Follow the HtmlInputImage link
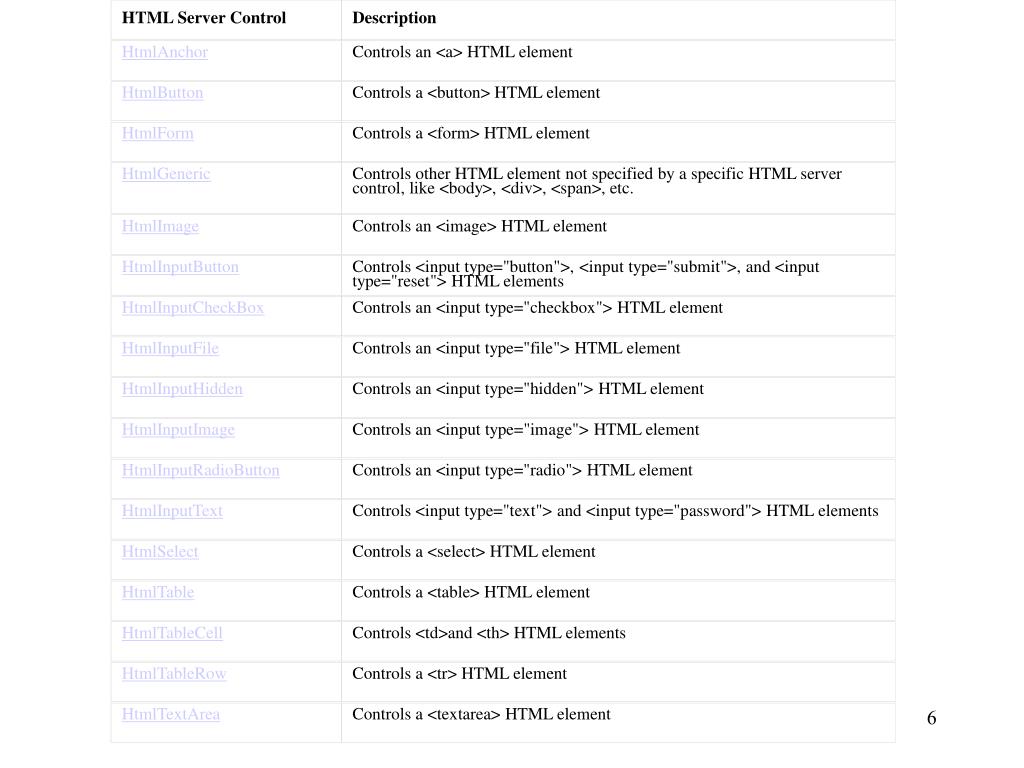 178,430
